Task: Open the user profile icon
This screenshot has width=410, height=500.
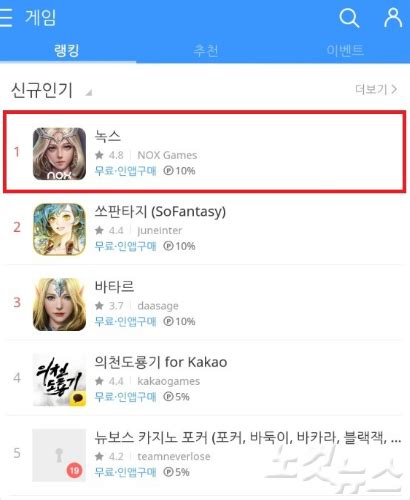Action: point(393,17)
